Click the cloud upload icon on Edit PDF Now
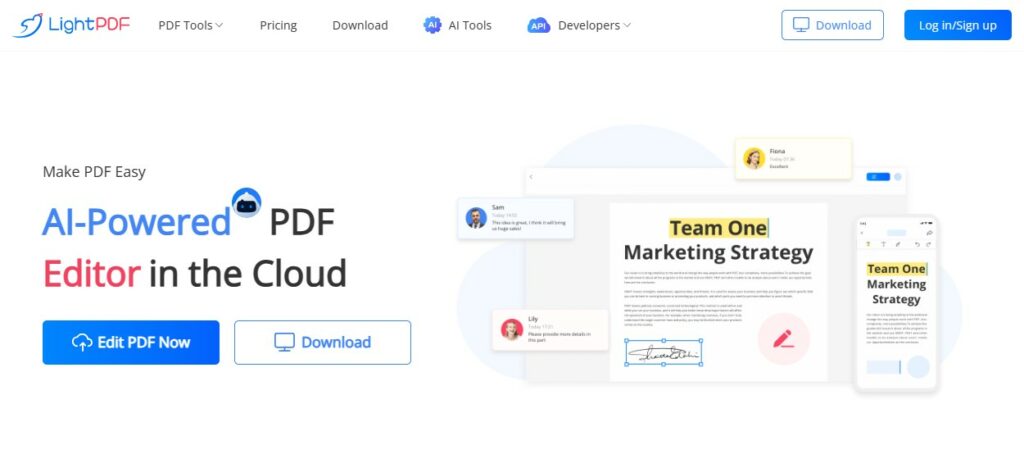This screenshot has width=1024, height=472. (82, 342)
